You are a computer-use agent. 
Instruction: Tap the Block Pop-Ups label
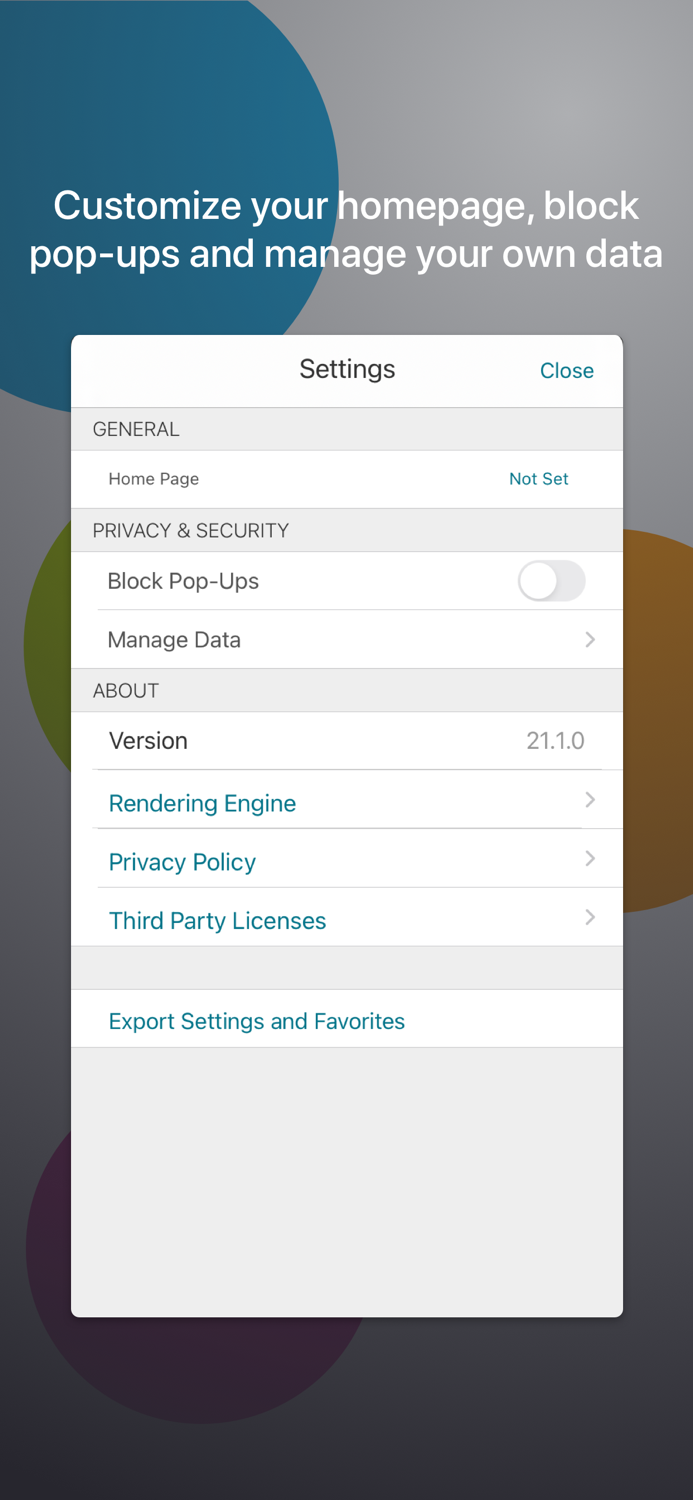(183, 581)
